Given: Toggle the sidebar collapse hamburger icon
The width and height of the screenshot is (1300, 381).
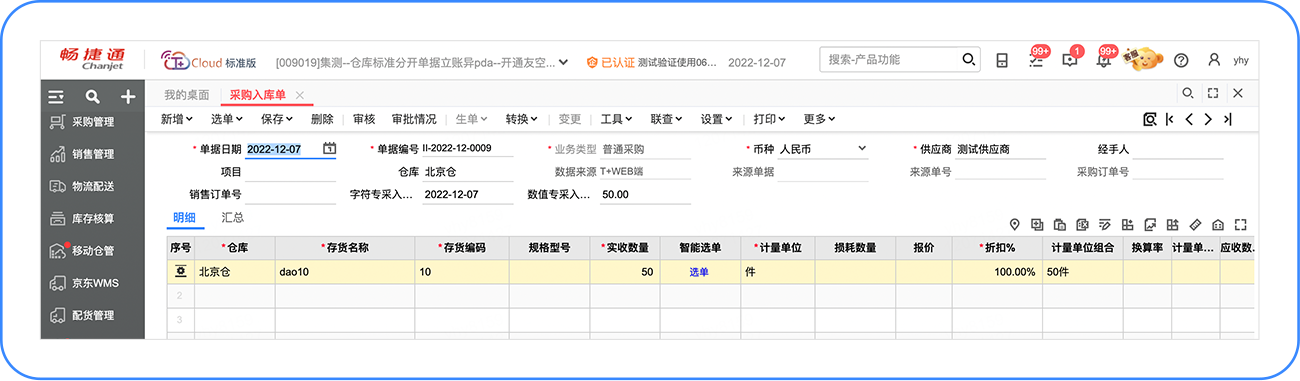Looking at the screenshot, I should point(56,97).
